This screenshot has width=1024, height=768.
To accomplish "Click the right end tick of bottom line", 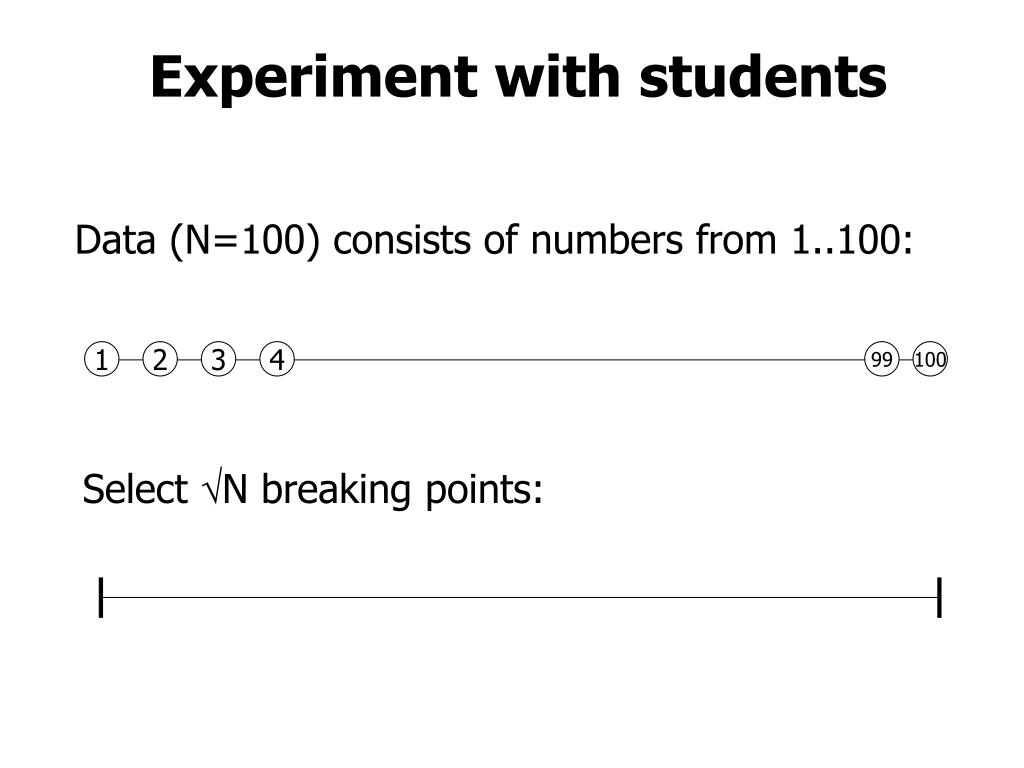I will 939,597.
